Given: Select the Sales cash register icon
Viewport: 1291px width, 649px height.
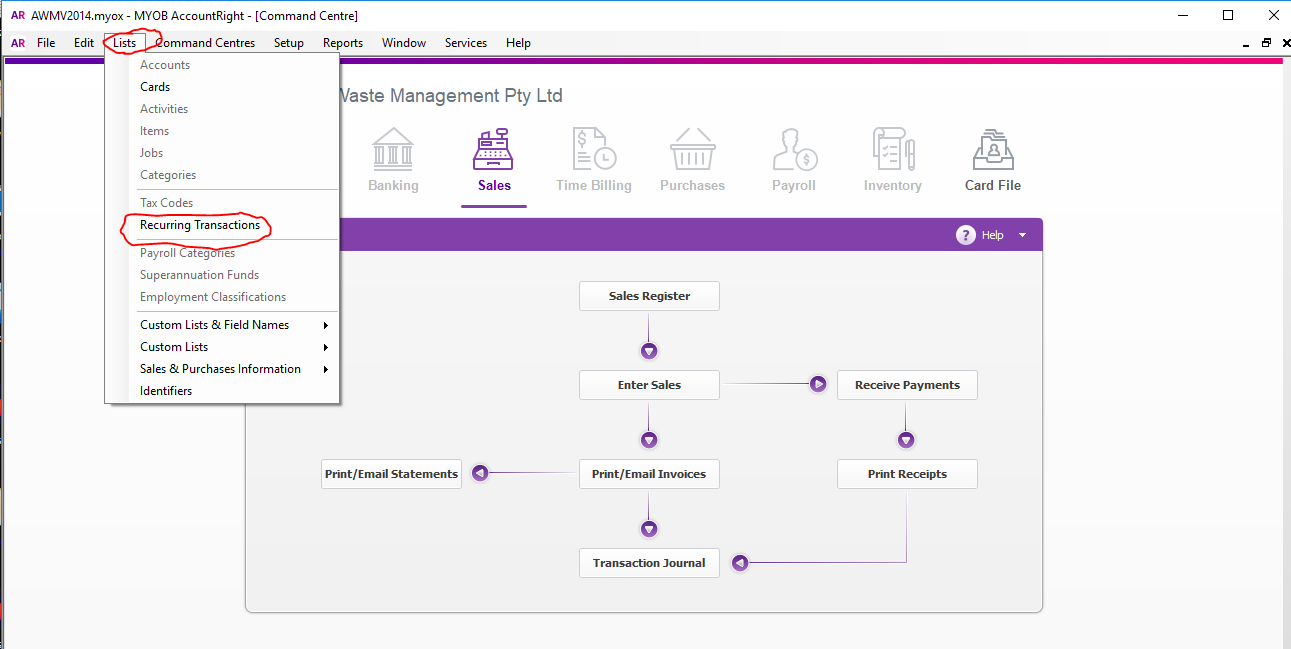Looking at the screenshot, I should [494, 149].
